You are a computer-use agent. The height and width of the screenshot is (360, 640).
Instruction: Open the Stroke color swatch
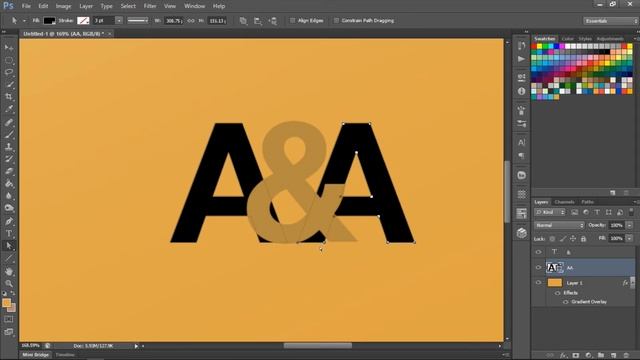click(83, 20)
